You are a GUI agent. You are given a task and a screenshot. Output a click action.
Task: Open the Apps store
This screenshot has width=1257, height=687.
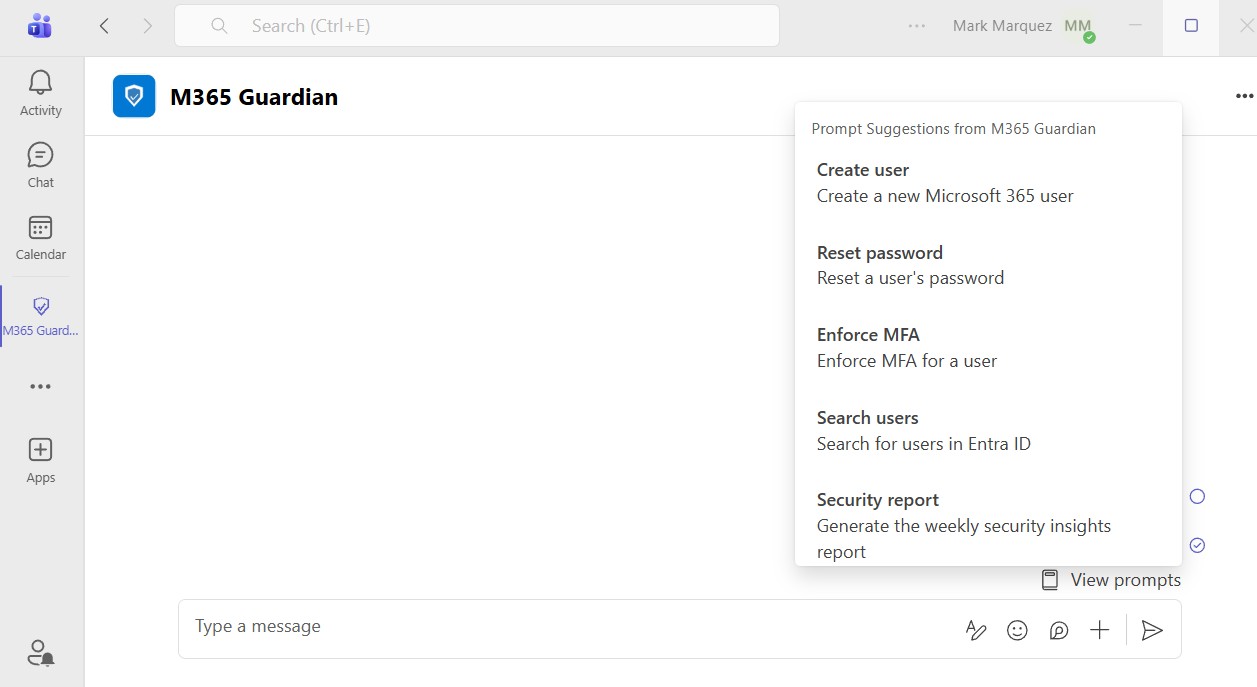[41, 460]
